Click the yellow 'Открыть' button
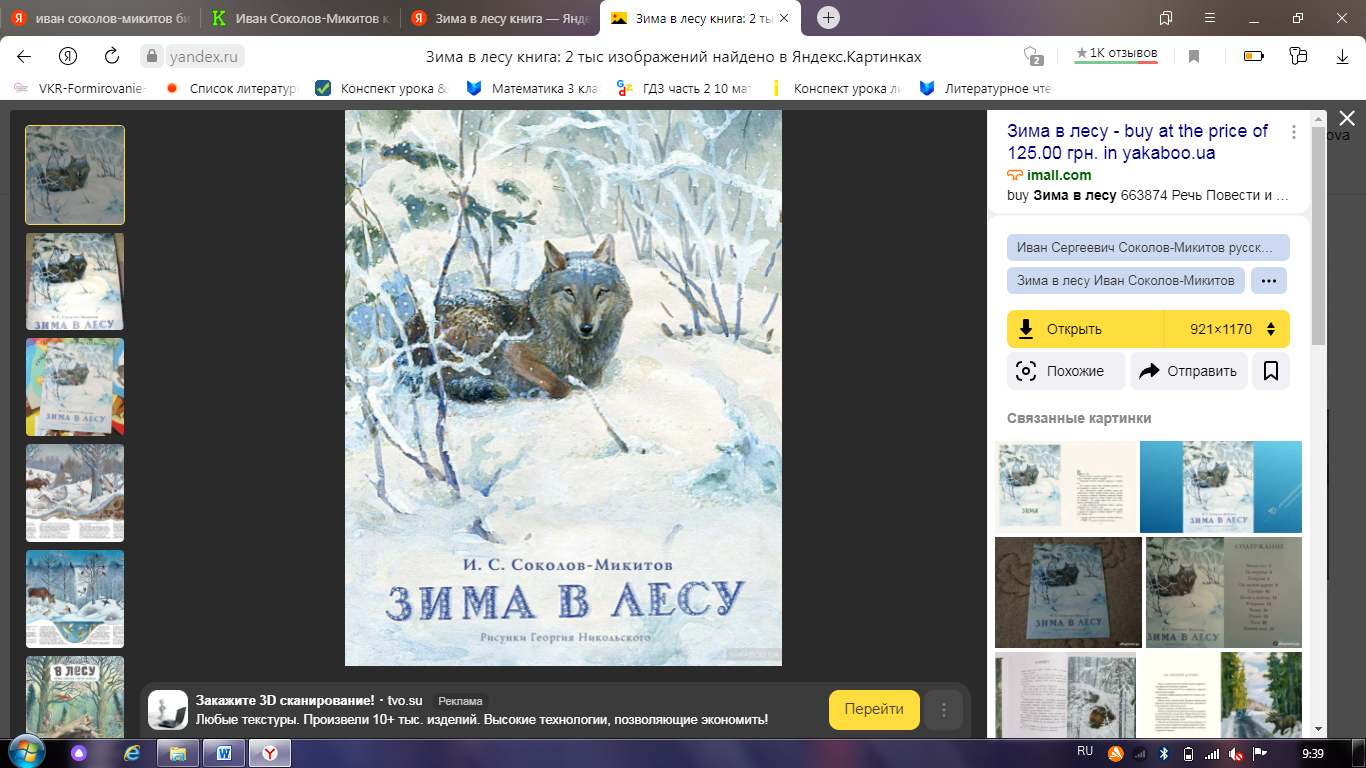The height and width of the screenshot is (768, 1366). (x=1086, y=329)
